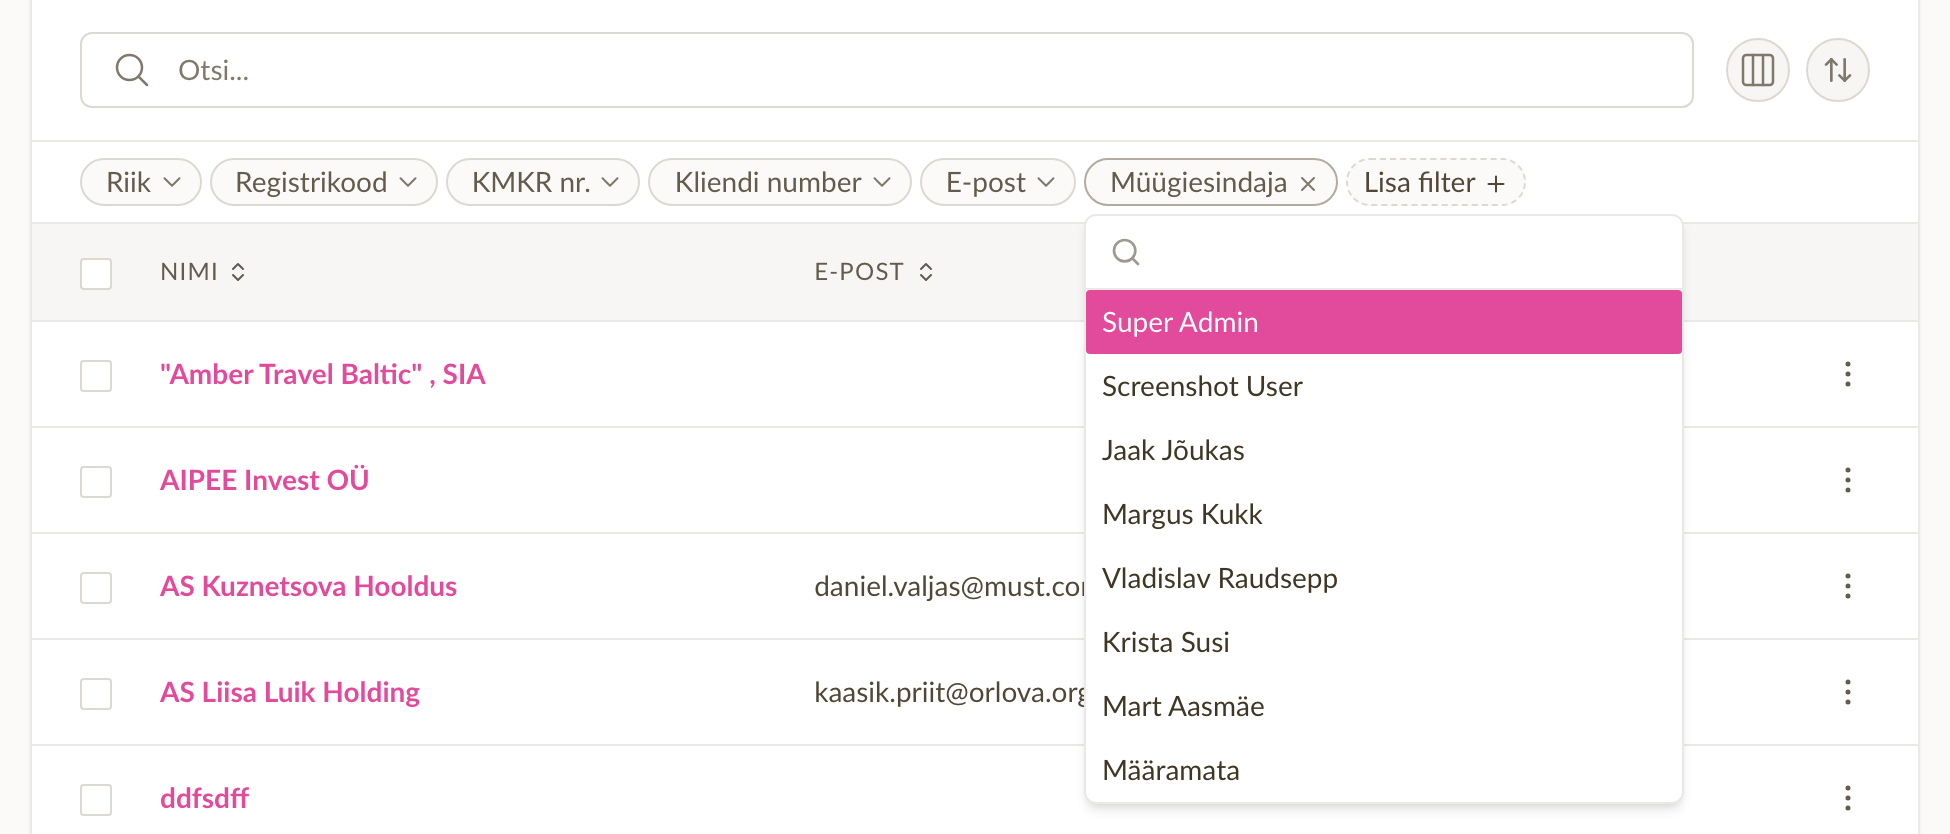Remove the Müügiesindaja filter with its x
Screen dimensions: 1950x834
click(x=1308, y=183)
